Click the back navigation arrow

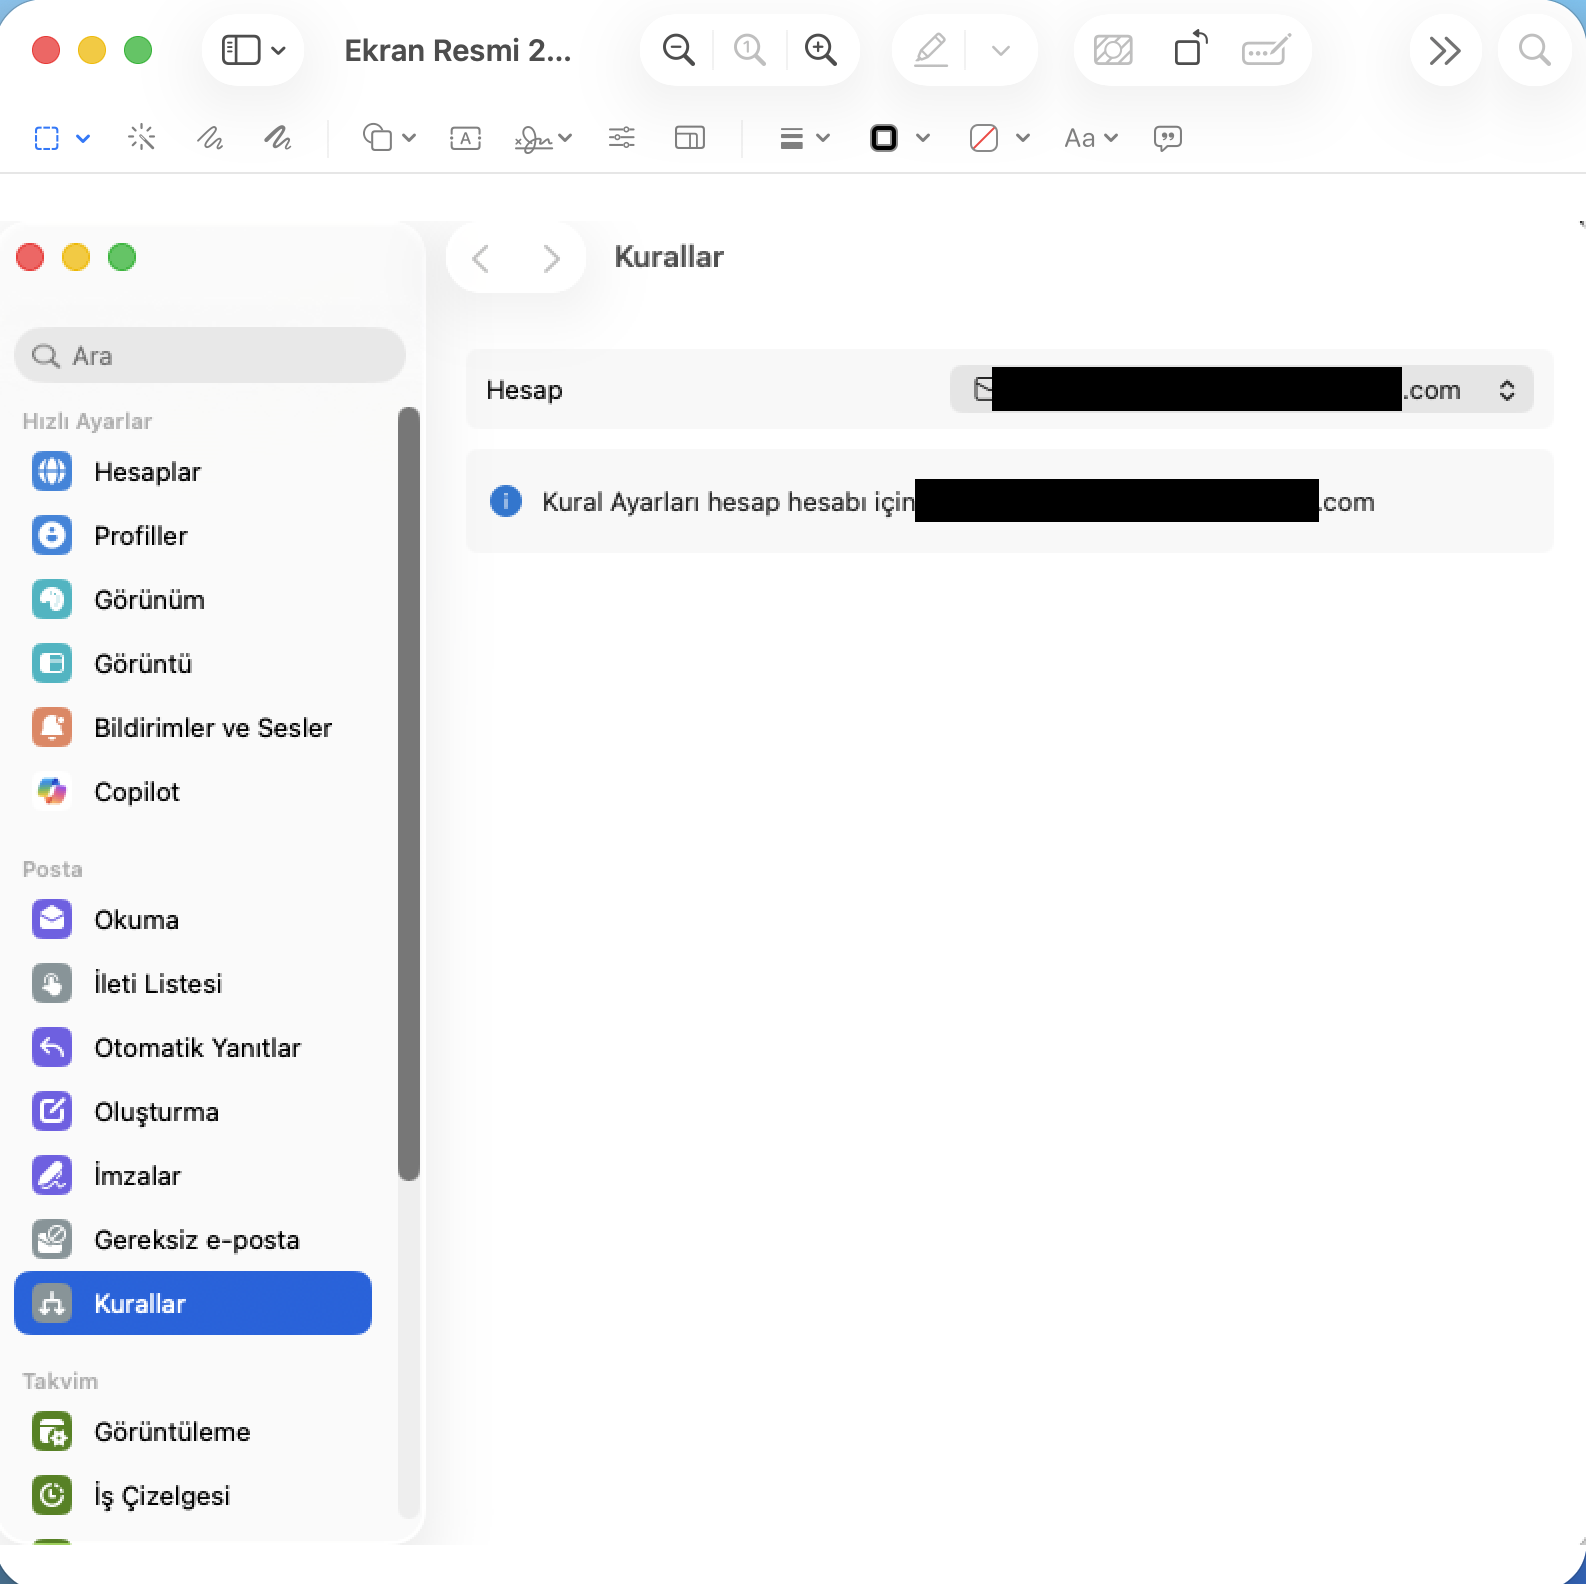click(x=481, y=259)
